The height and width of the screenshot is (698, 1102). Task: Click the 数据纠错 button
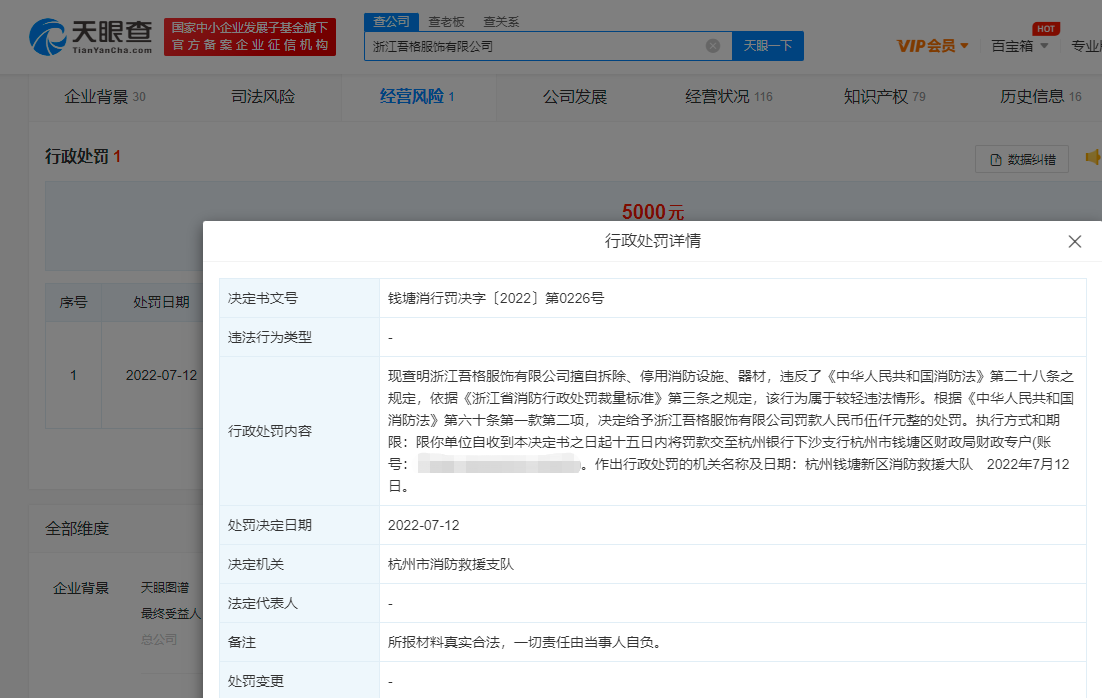tap(1022, 160)
